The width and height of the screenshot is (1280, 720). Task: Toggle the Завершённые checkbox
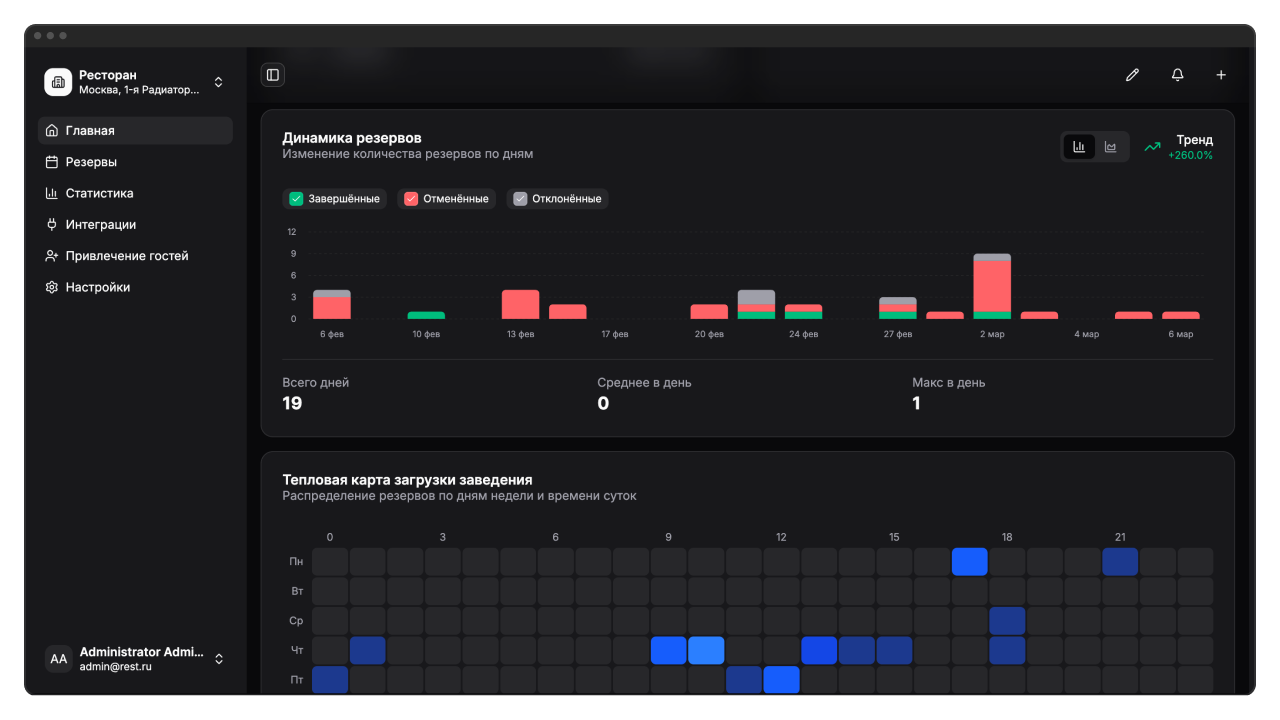(296, 199)
